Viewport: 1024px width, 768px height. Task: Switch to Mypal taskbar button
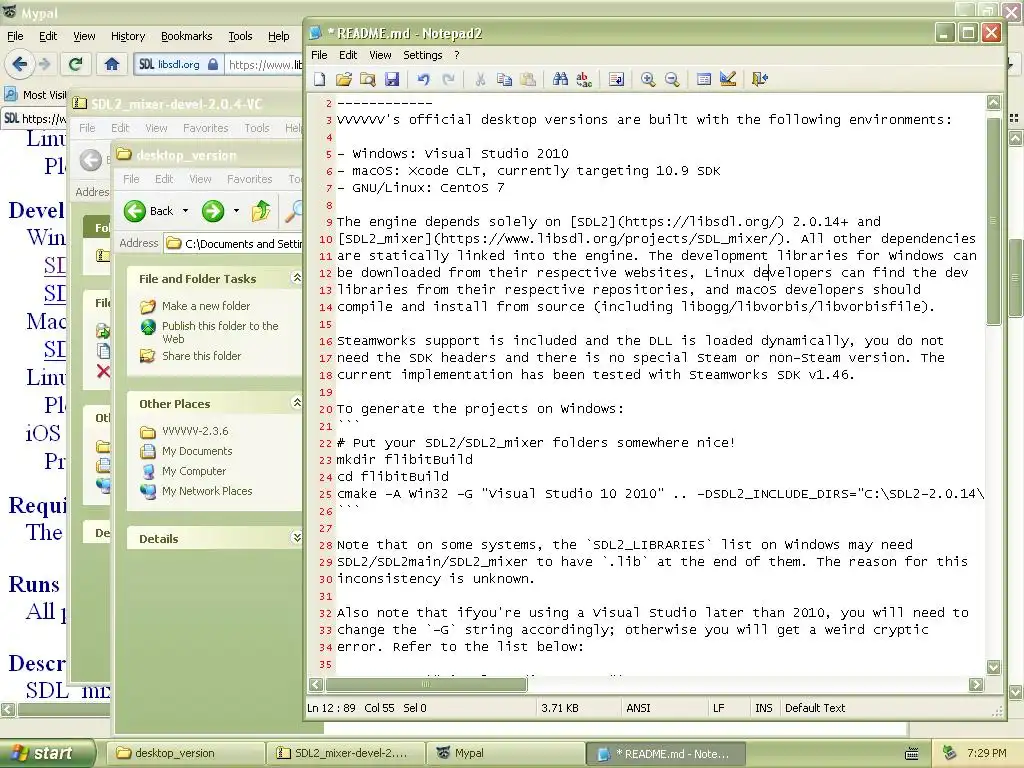tap(504, 753)
